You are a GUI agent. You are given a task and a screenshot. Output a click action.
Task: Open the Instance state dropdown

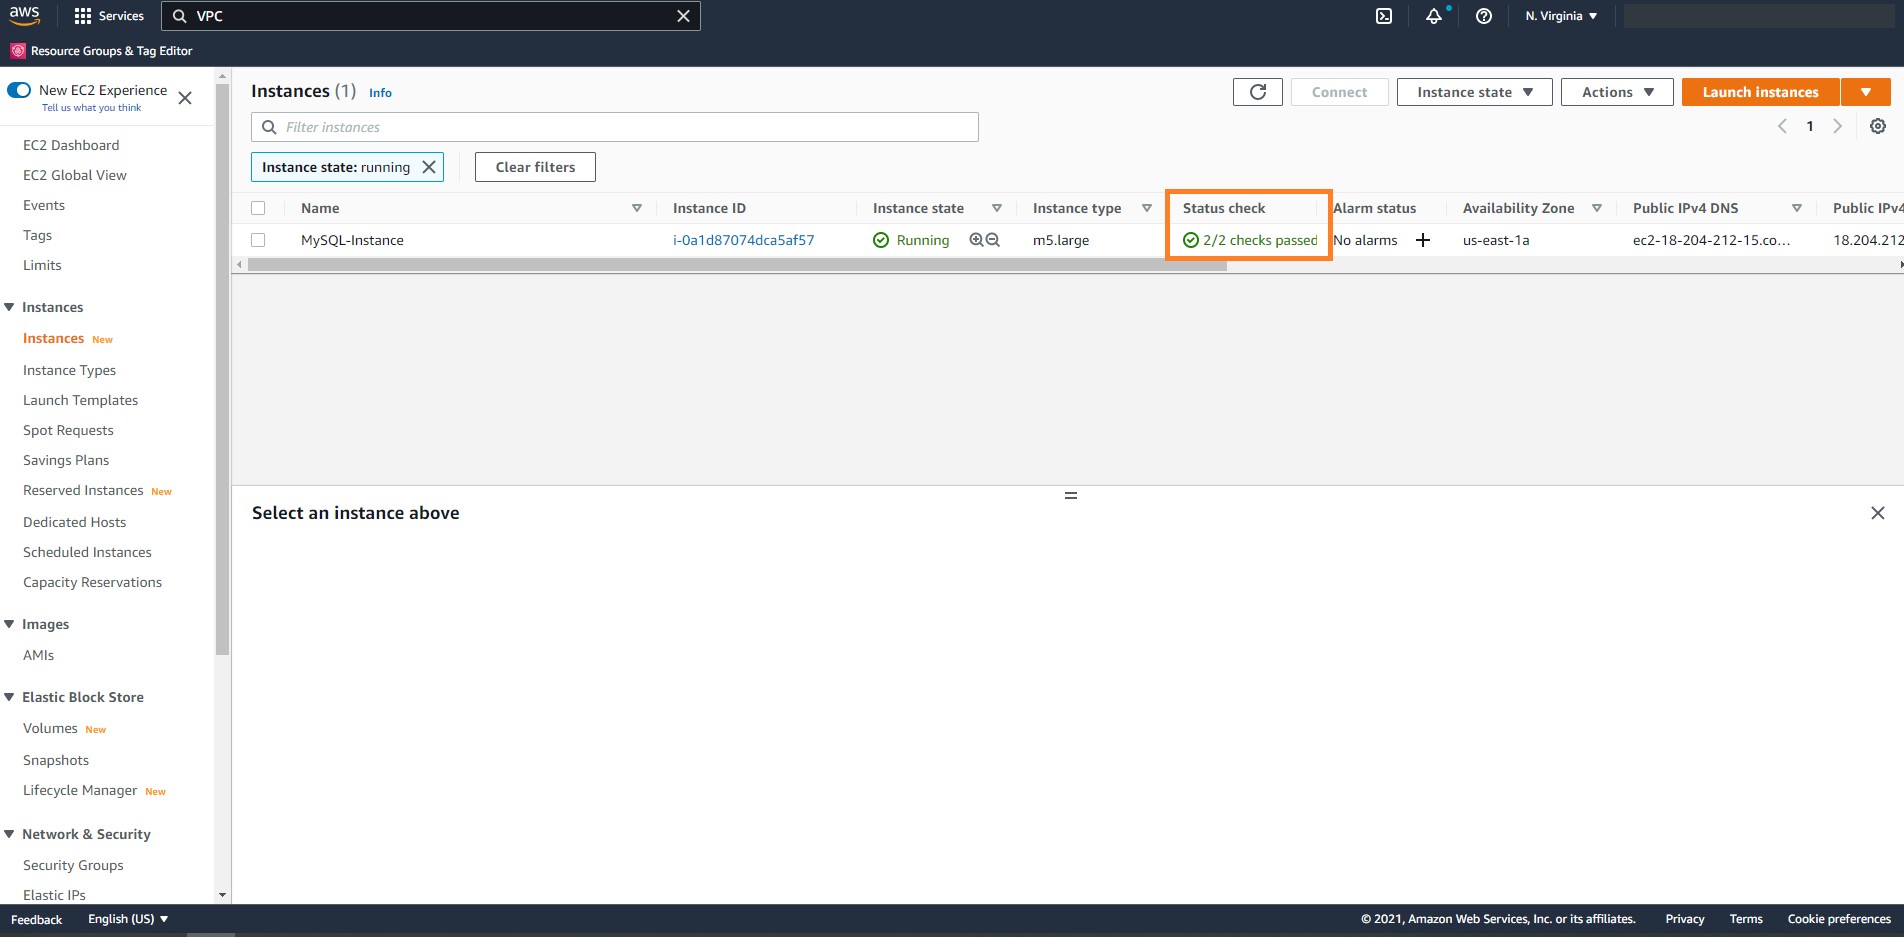(1474, 92)
